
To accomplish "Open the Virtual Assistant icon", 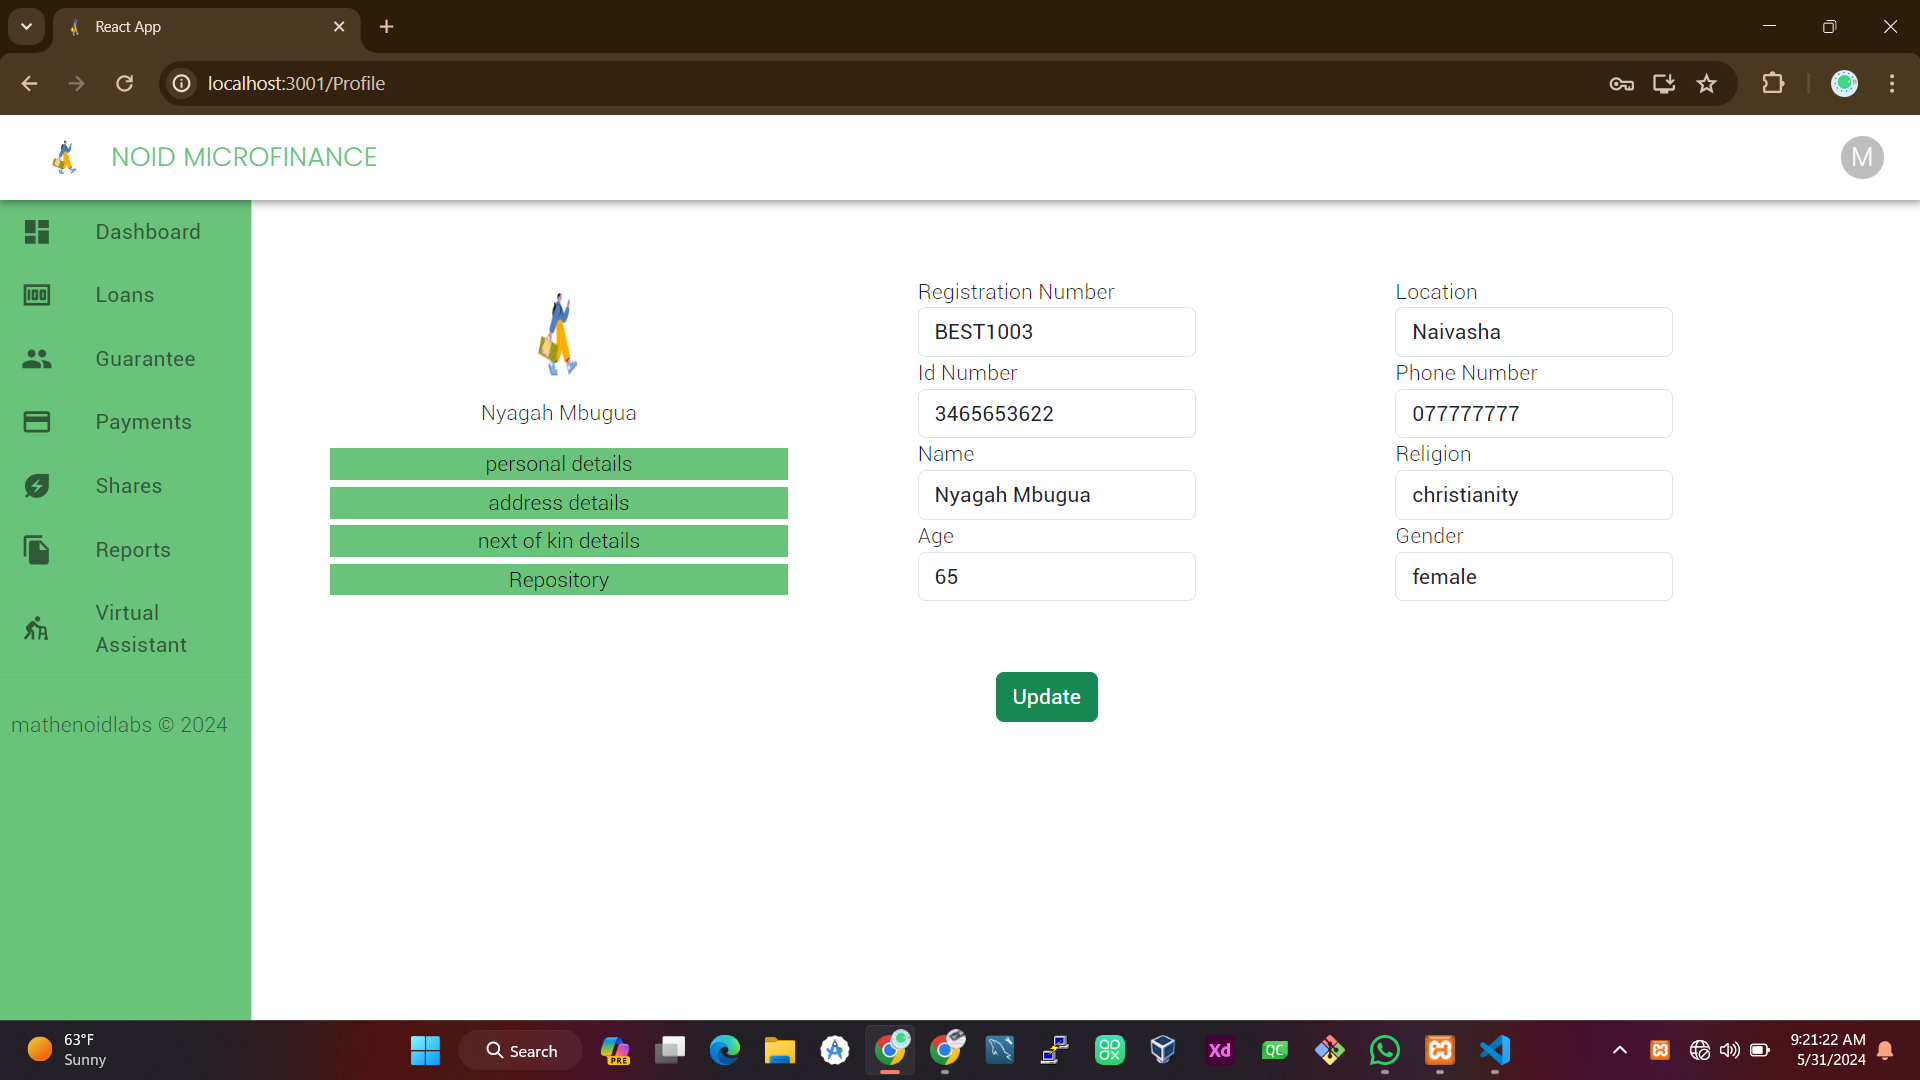I will pos(37,629).
